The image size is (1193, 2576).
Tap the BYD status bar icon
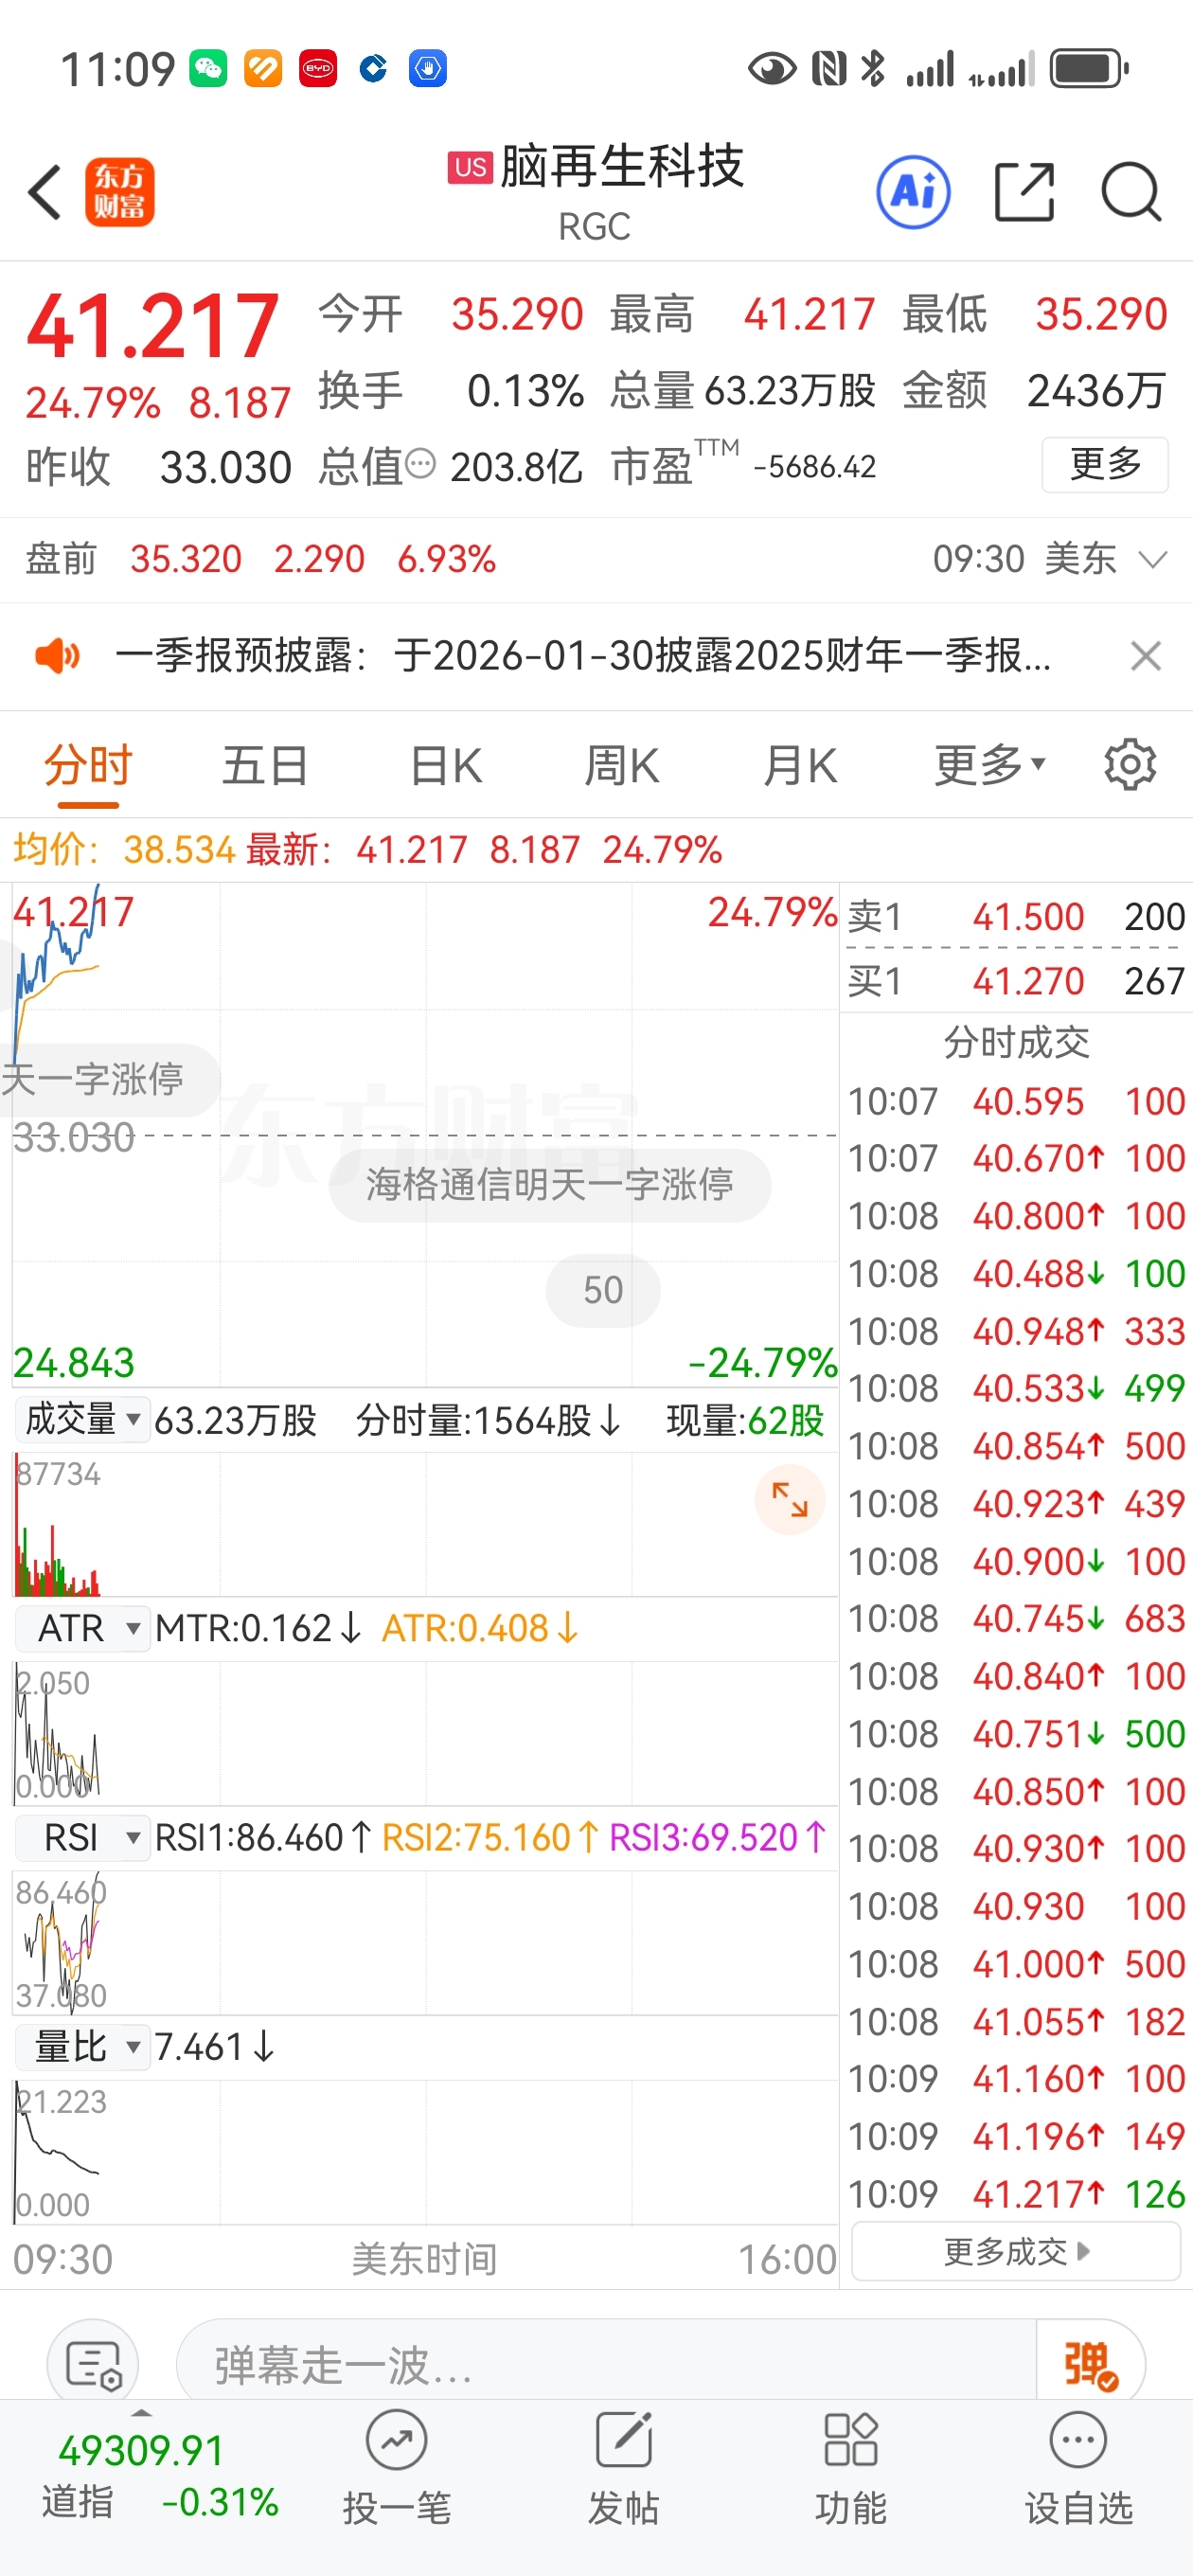[x=318, y=69]
